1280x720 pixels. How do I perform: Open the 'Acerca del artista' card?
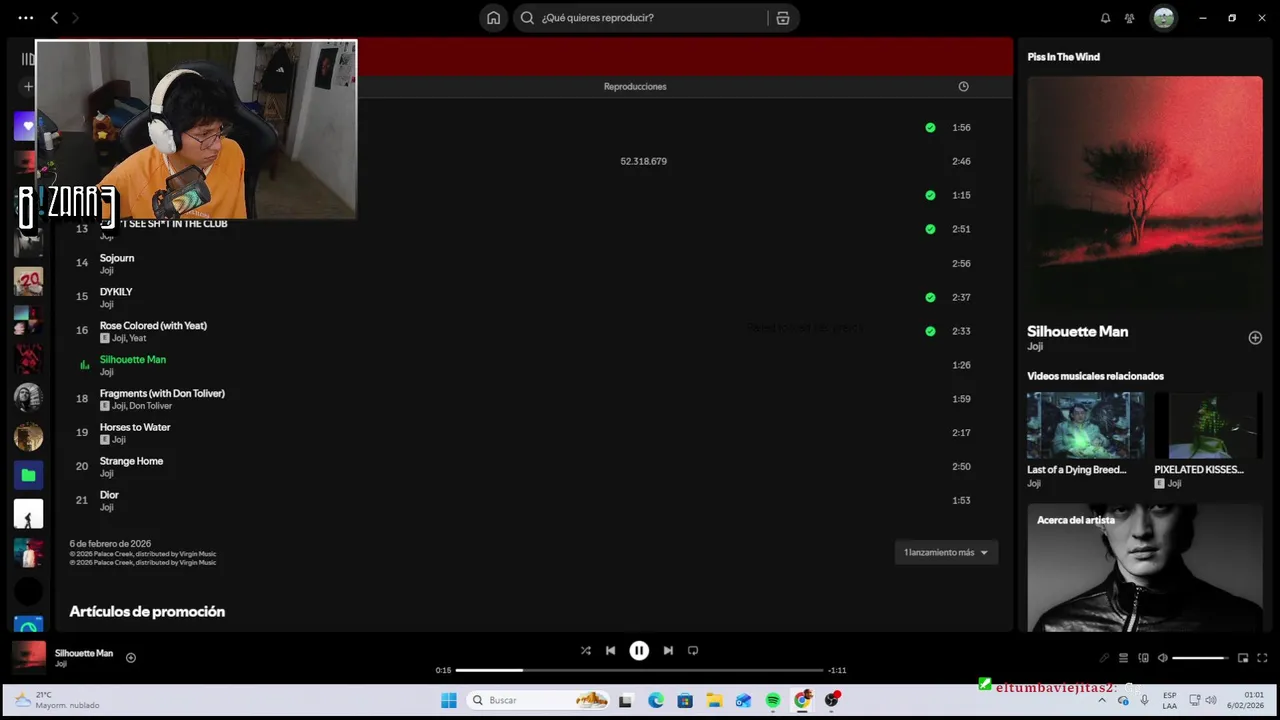point(1145,568)
